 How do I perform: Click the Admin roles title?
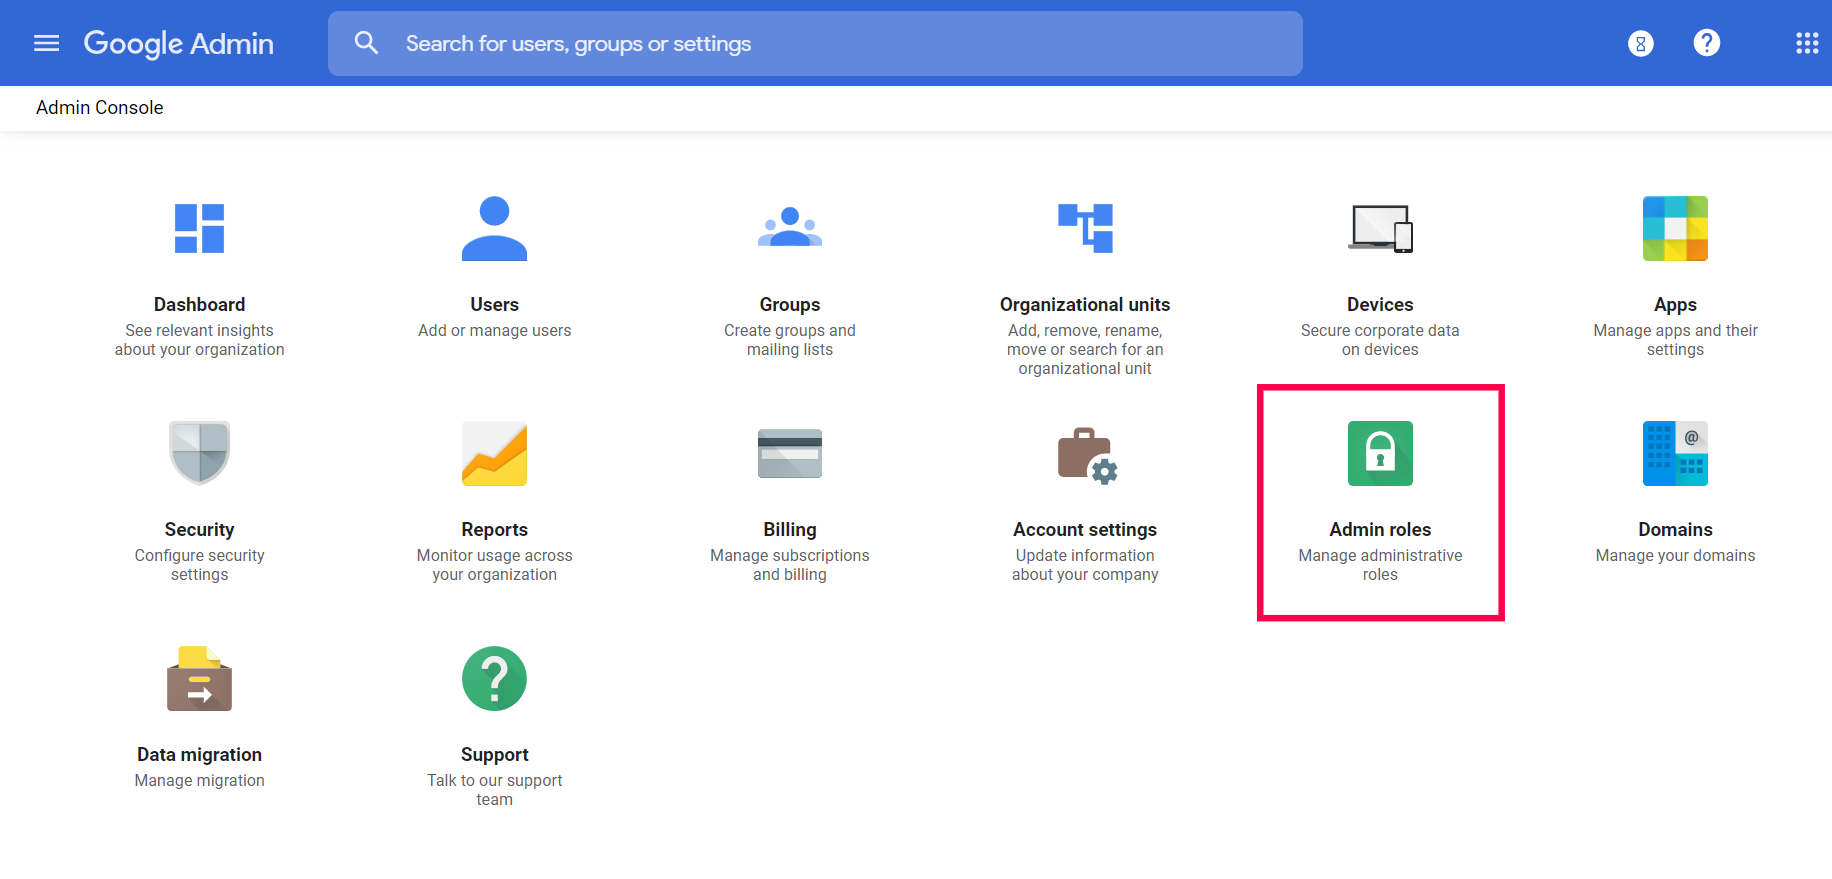pos(1381,530)
